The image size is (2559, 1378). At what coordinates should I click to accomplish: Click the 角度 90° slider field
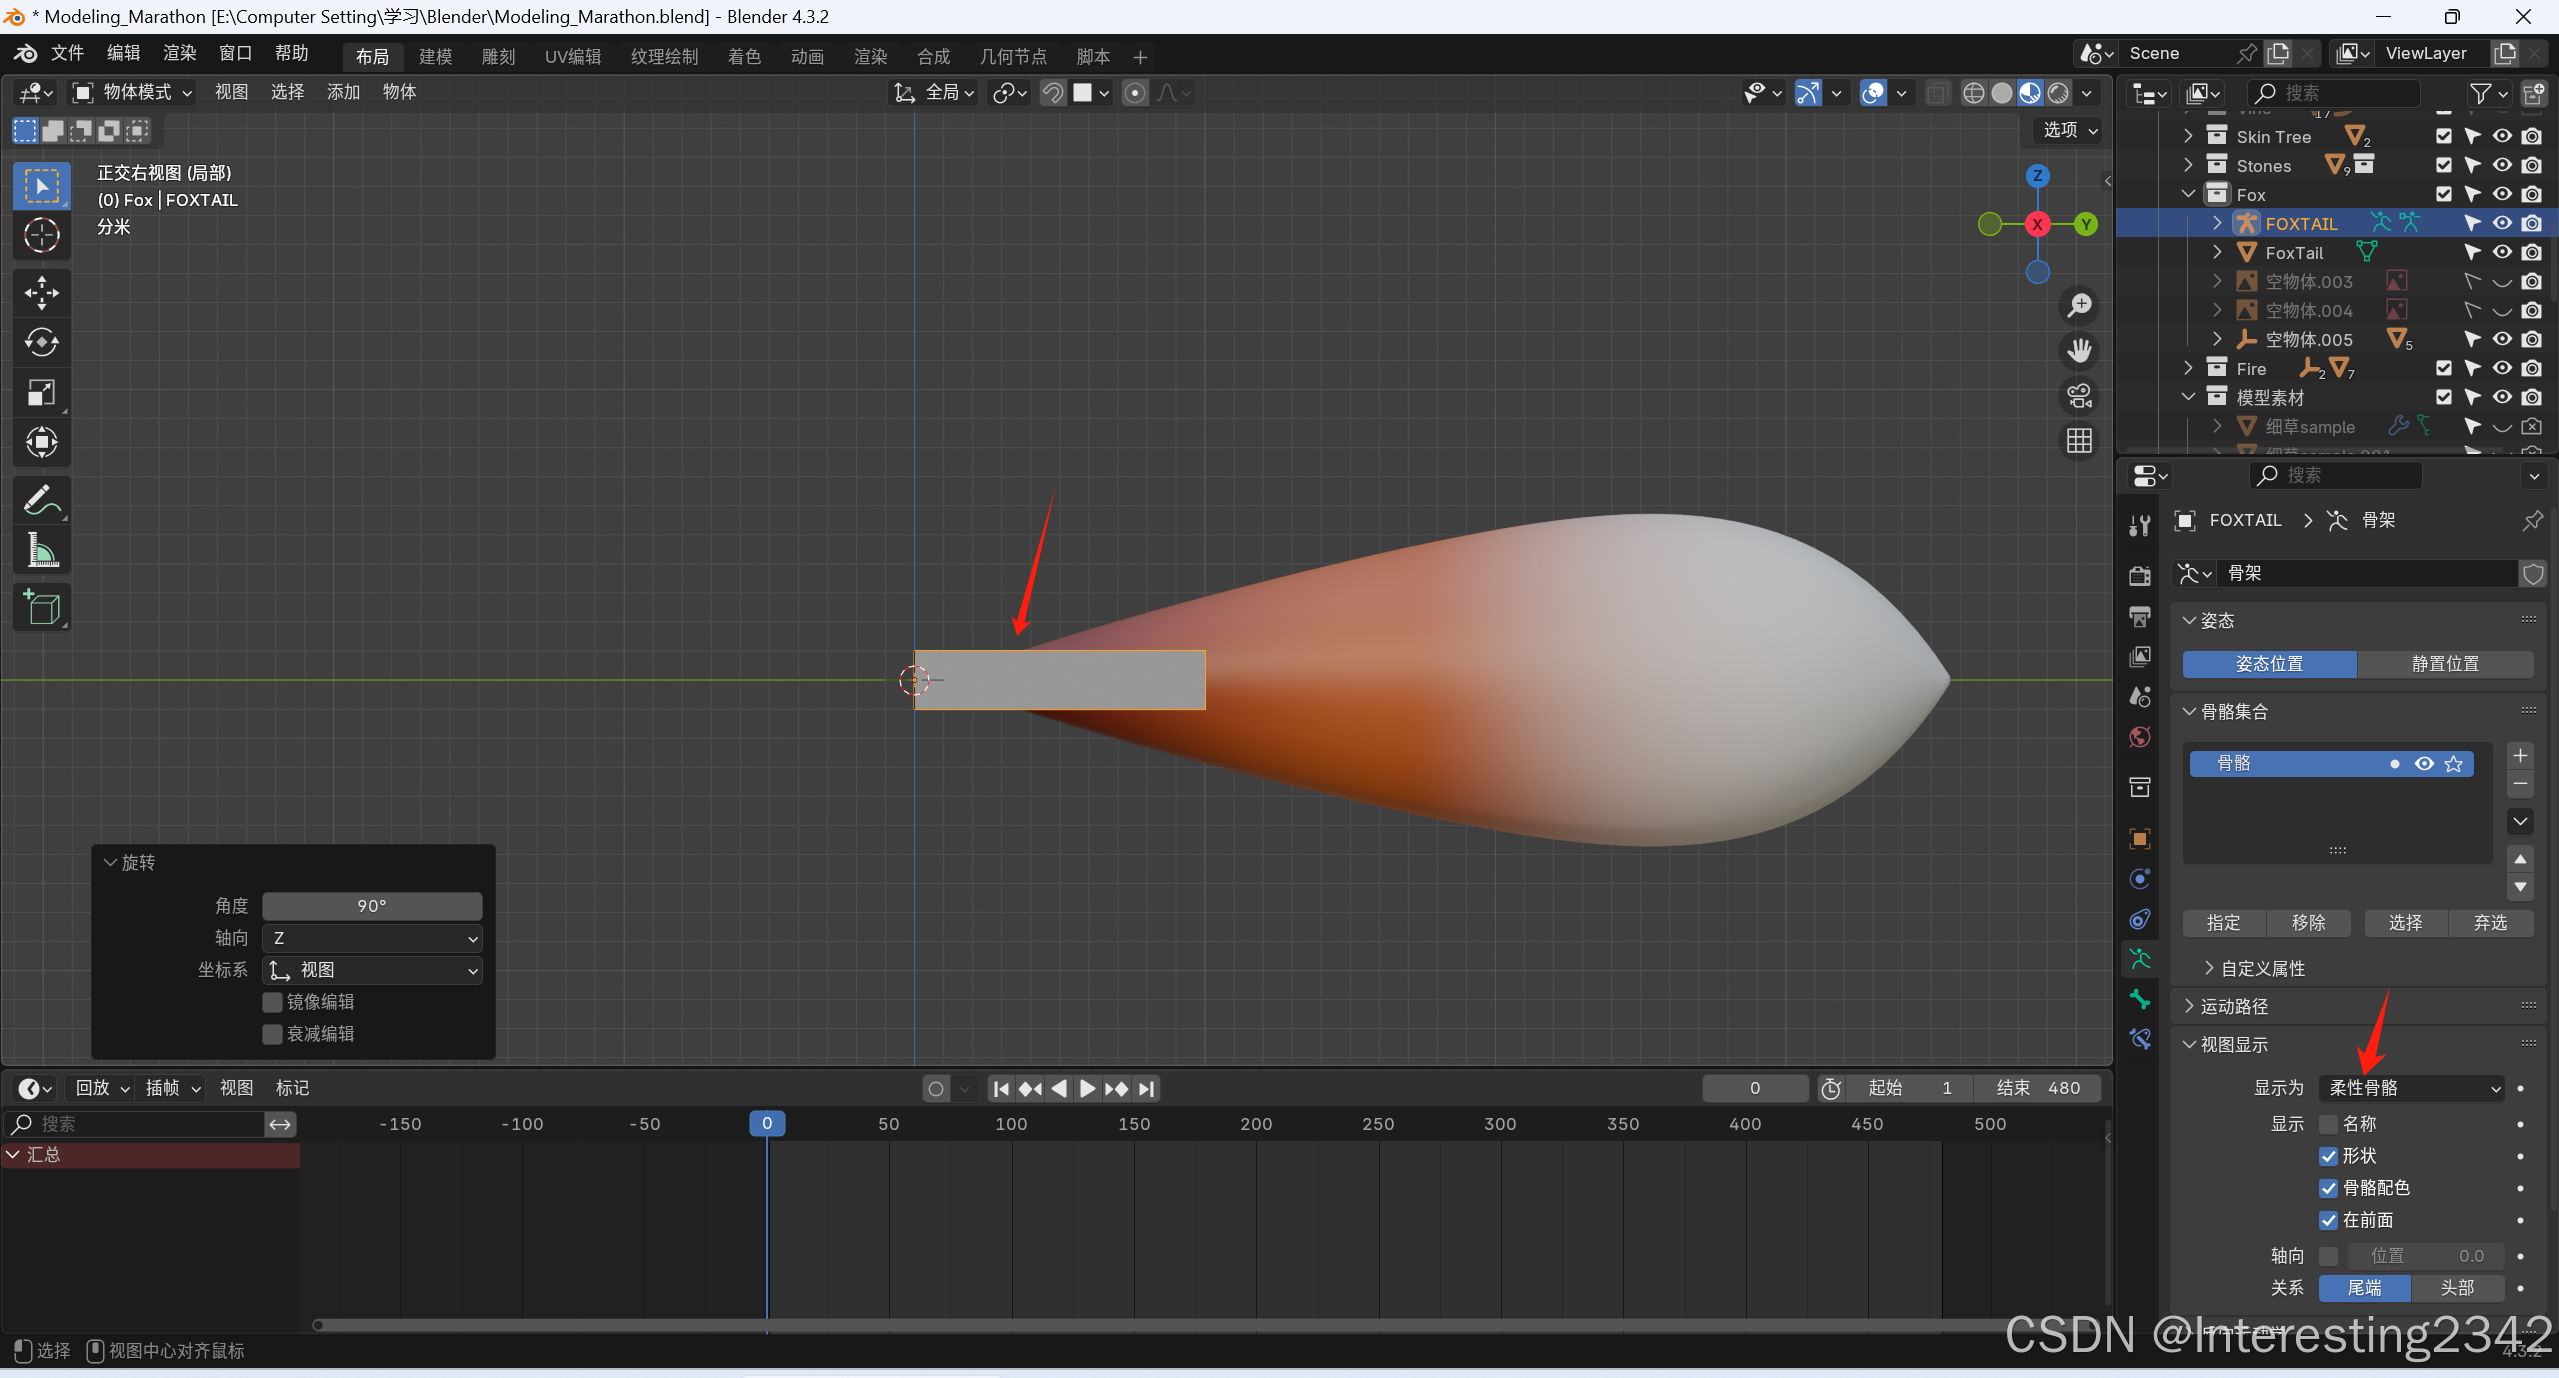[x=372, y=906]
